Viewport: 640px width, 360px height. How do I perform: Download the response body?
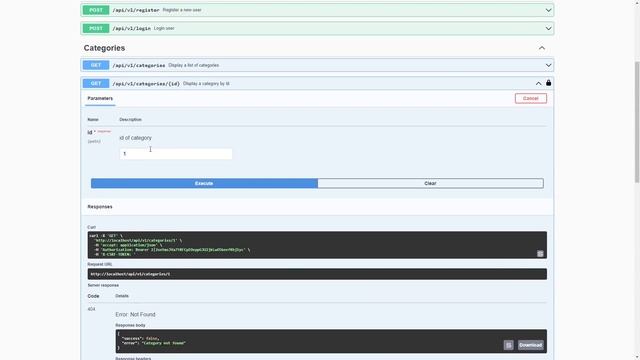tap(531, 345)
